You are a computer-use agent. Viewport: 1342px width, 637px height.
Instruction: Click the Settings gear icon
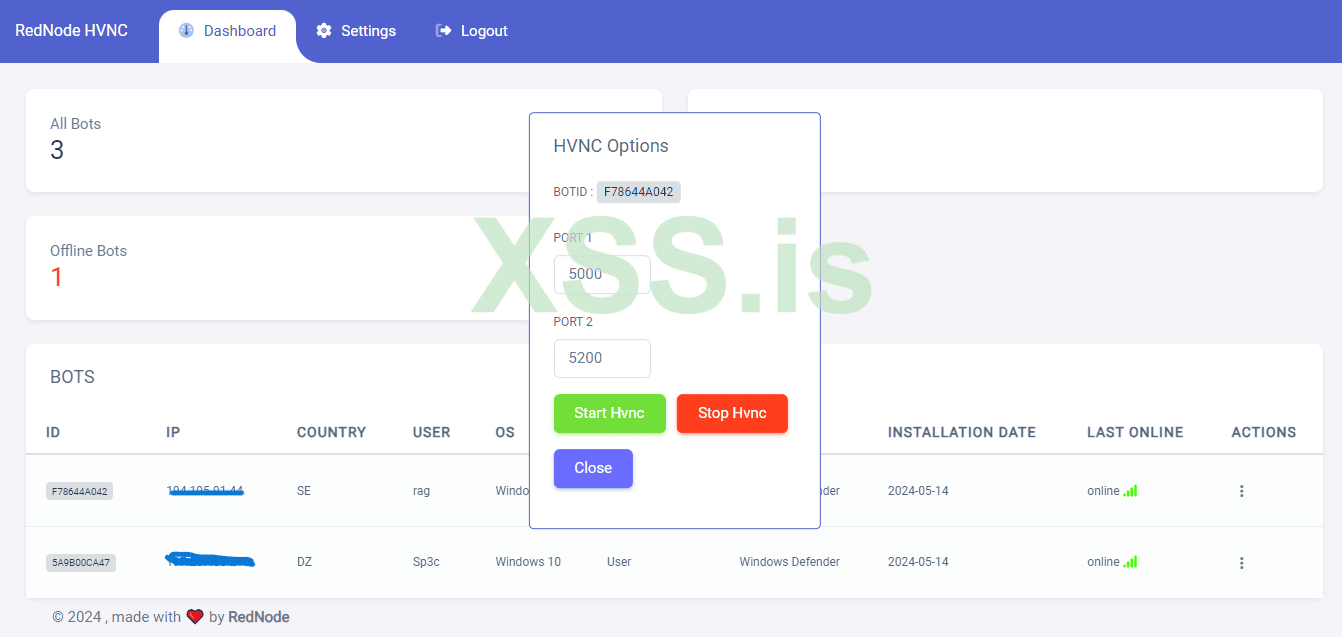[323, 30]
